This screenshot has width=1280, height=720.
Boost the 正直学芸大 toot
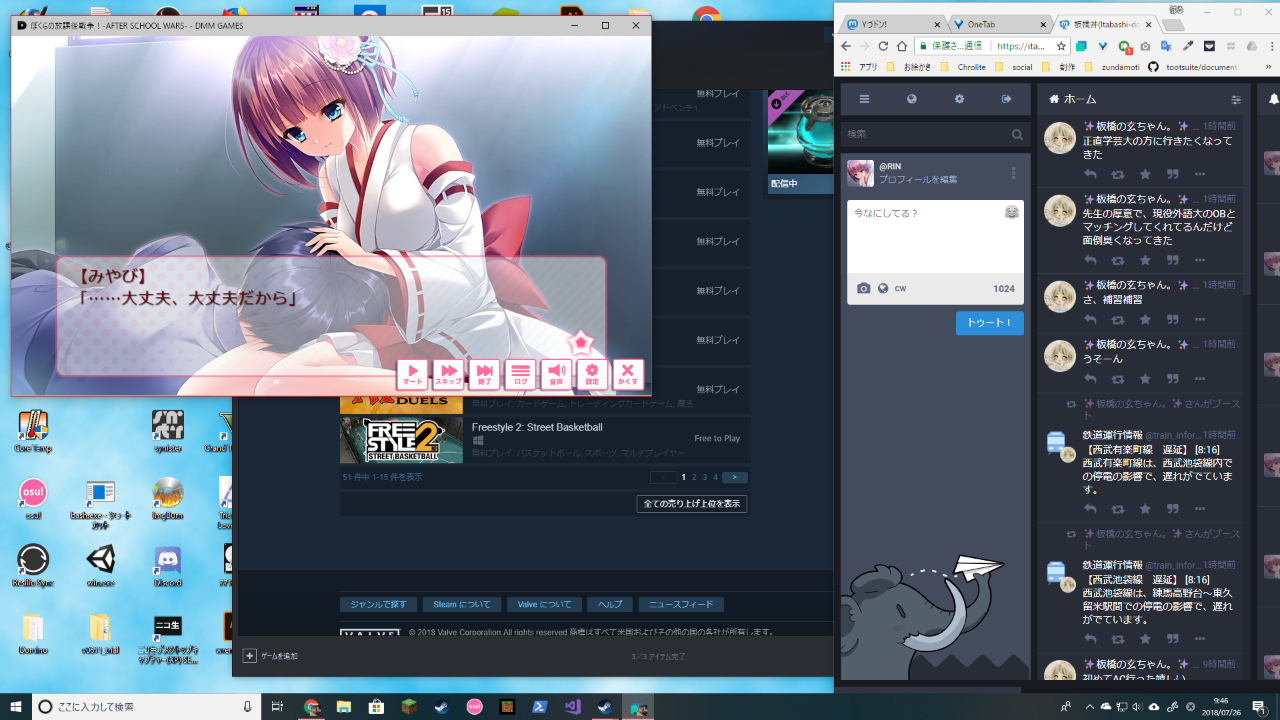pyautogui.click(x=1117, y=175)
